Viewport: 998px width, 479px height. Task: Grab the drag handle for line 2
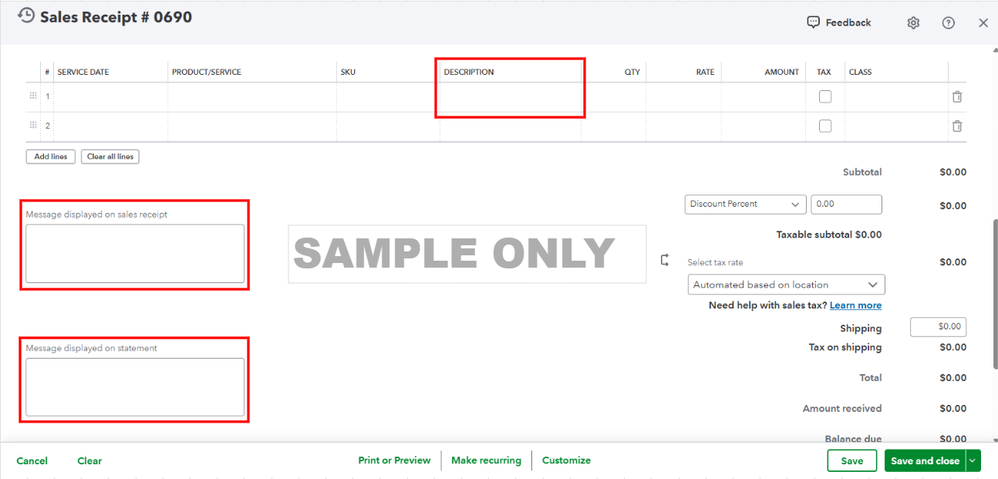click(x=33, y=125)
